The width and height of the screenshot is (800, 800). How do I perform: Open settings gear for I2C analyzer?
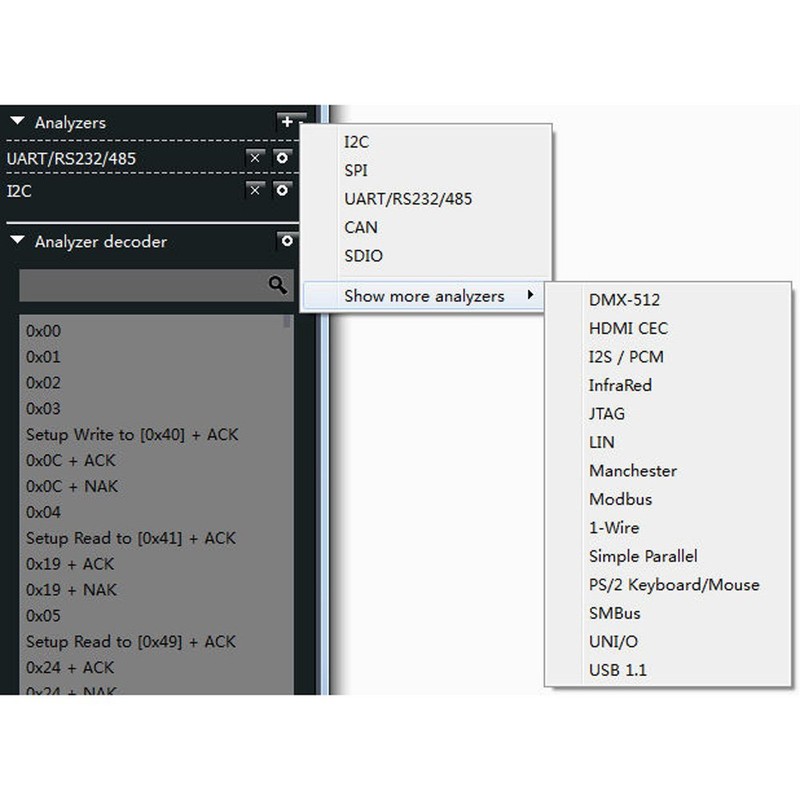point(282,190)
